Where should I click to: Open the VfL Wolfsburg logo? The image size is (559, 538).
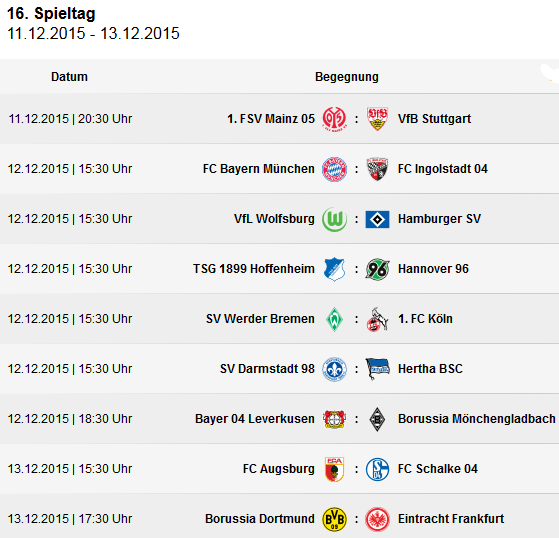coord(334,219)
